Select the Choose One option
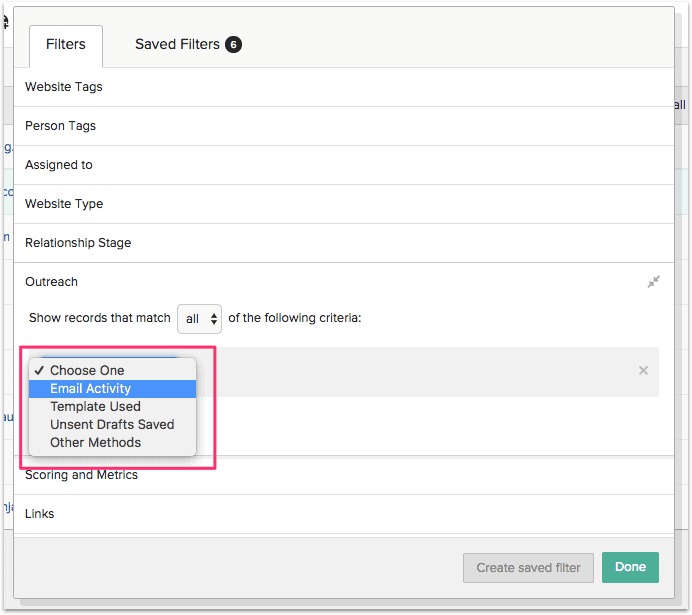 coord(87,371)
